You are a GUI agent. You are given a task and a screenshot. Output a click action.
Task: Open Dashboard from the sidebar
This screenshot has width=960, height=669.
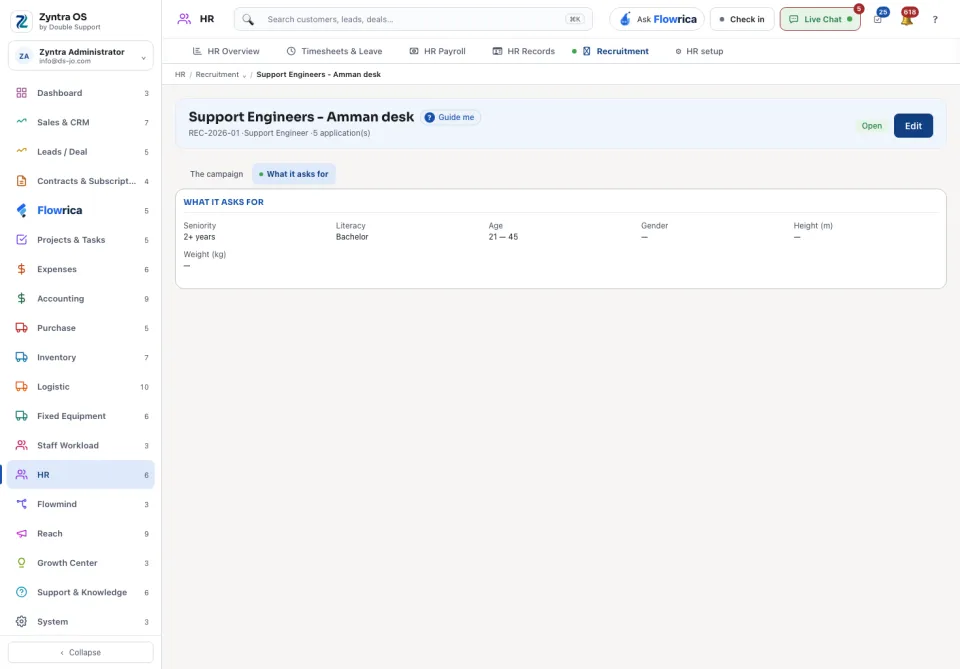pyautogui.click(x=81, y=93)
